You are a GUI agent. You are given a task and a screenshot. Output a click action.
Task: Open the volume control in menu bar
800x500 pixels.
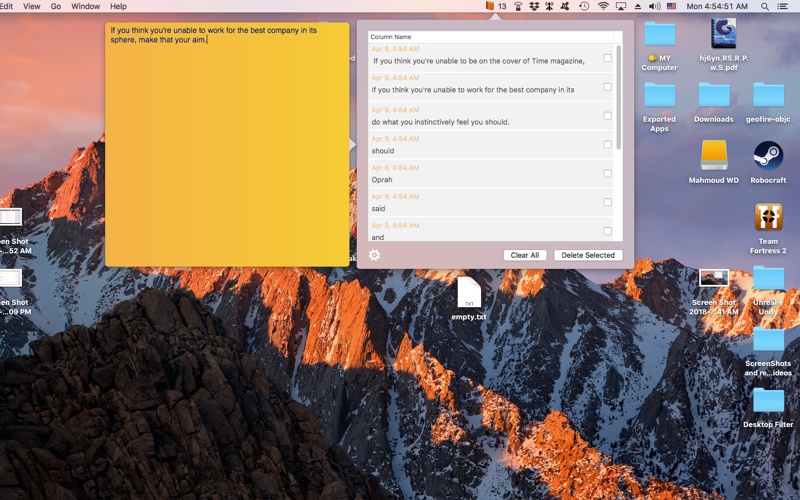[654, 6]
